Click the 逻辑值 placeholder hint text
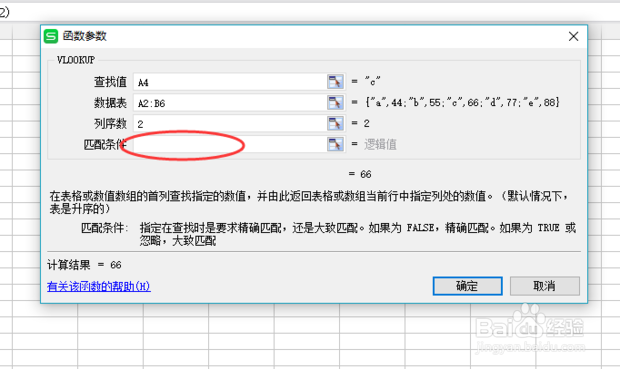Image resolution: width=620 pixels, height=369 pixels. pos(380,144)
